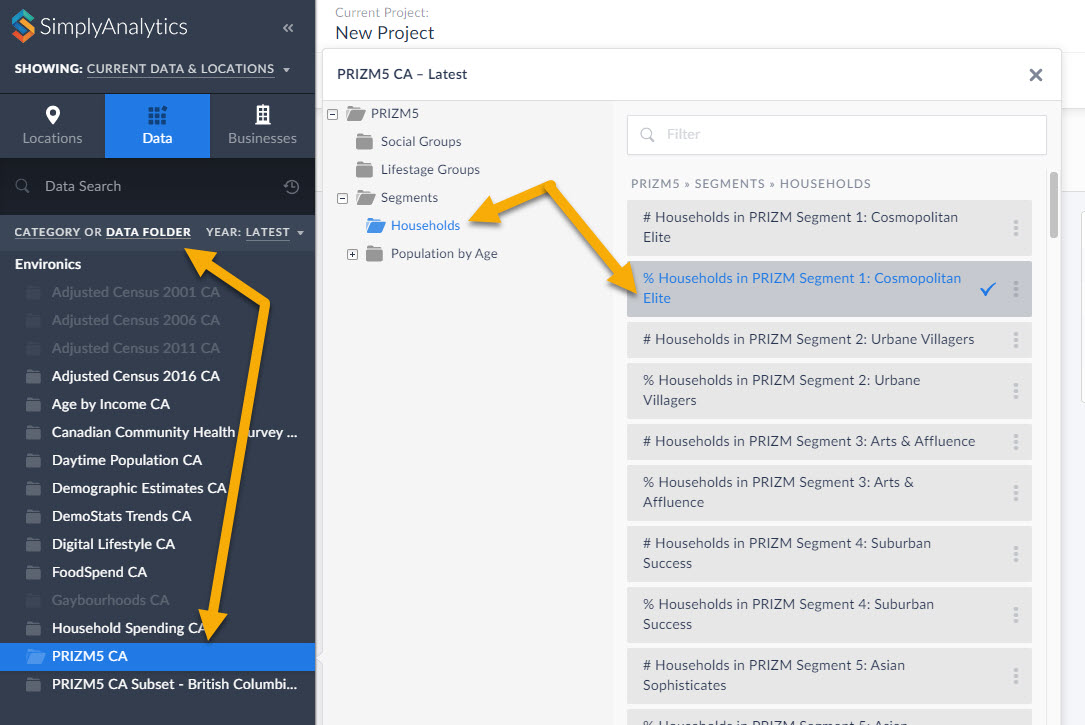Image resolution: width=1085 pixels, height=725 pixels.
Task: Click the New Project title
Action: pos(385,33)
